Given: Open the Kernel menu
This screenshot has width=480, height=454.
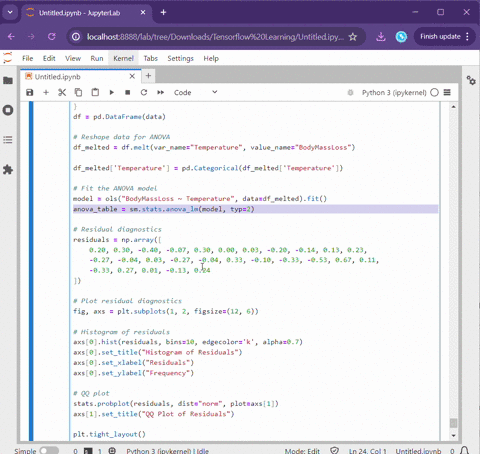Looking at the screenshot, I should [123, 58].
